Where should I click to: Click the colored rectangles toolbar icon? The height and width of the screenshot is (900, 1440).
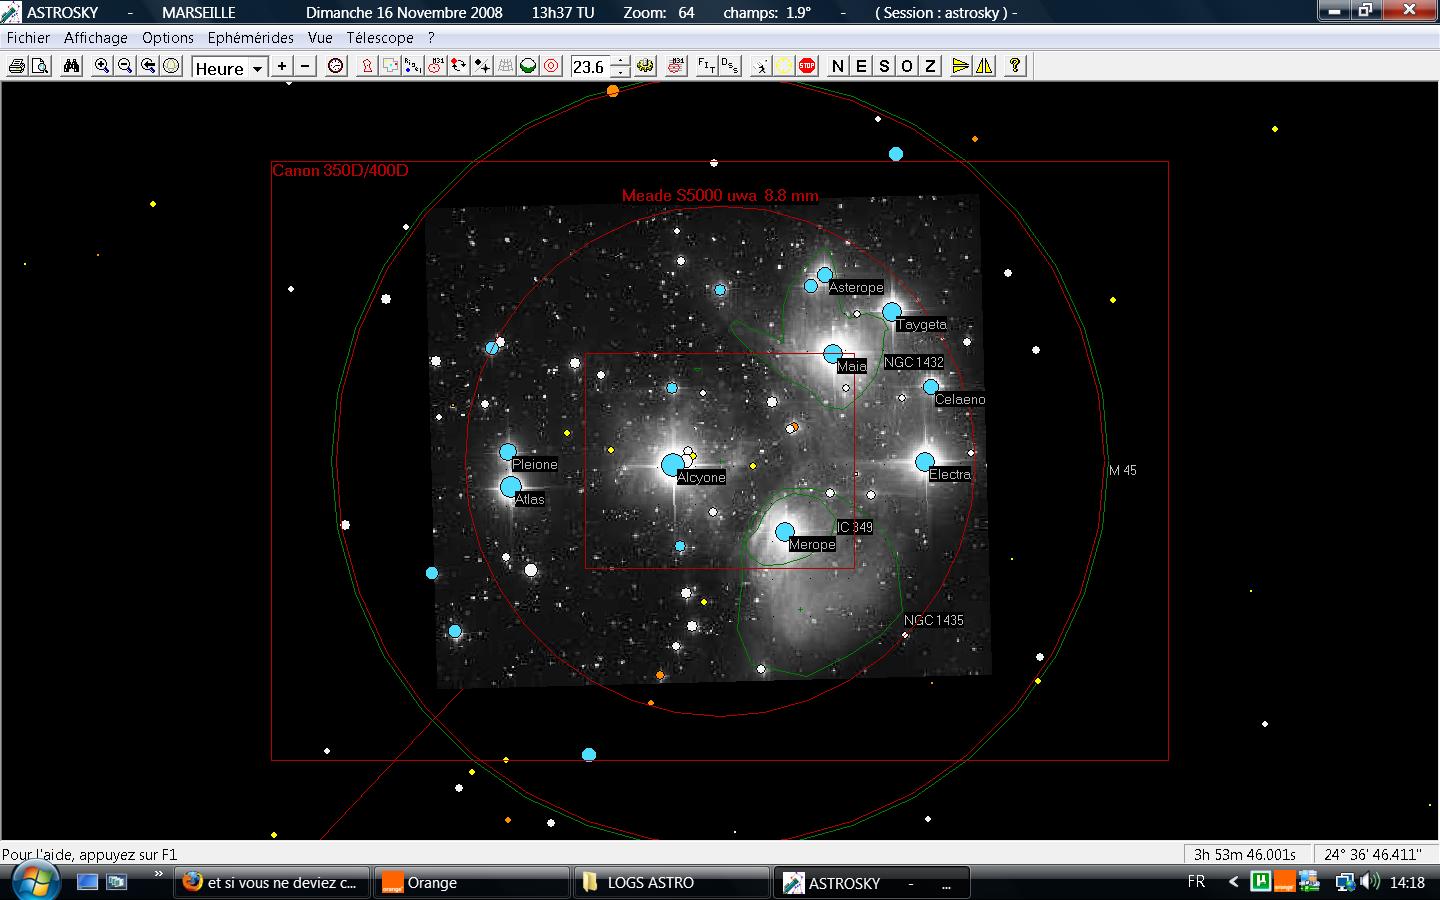pyautogui.click(x=390, y=66)
